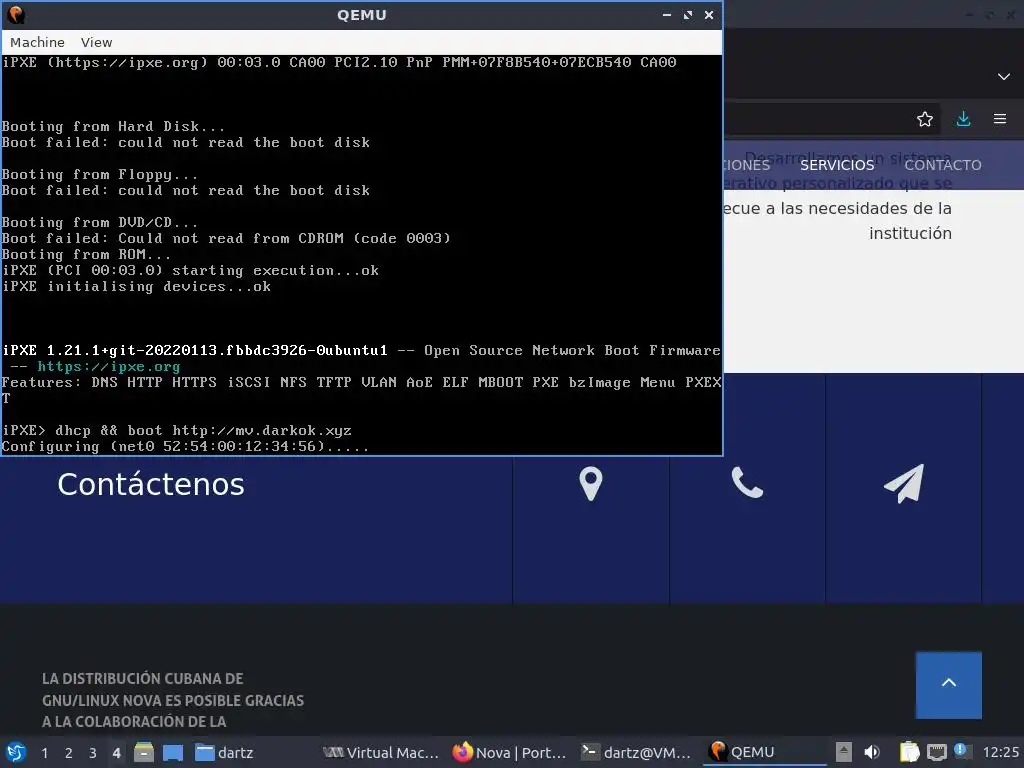Open the file manager launcher in taskbar
Image resolution: width=1024 pixels, height=768 pixels.
click(x=144, y=752)
